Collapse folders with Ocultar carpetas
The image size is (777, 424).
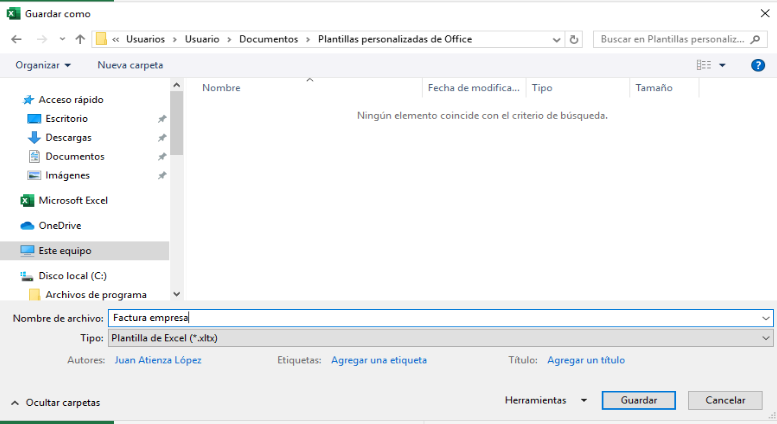tap(56, 403)
